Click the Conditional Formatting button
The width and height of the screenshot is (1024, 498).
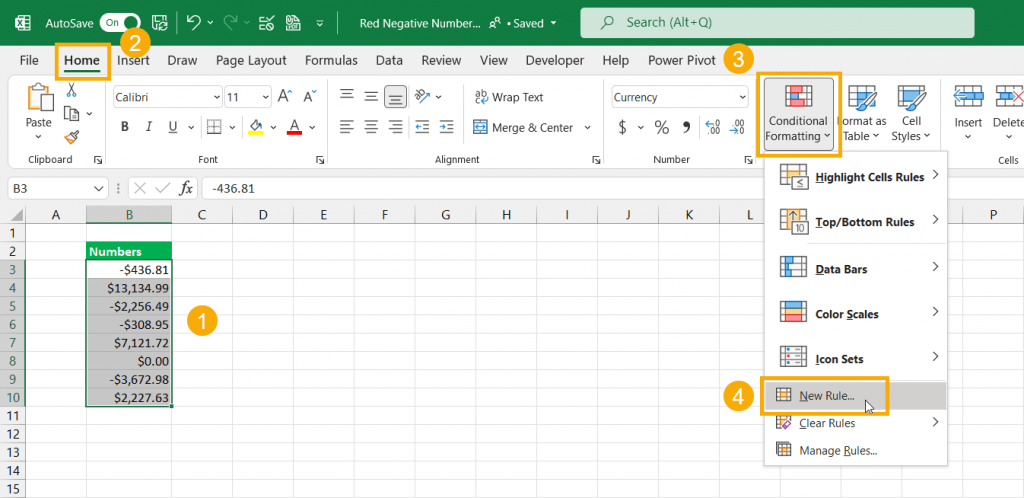[797, 114]
